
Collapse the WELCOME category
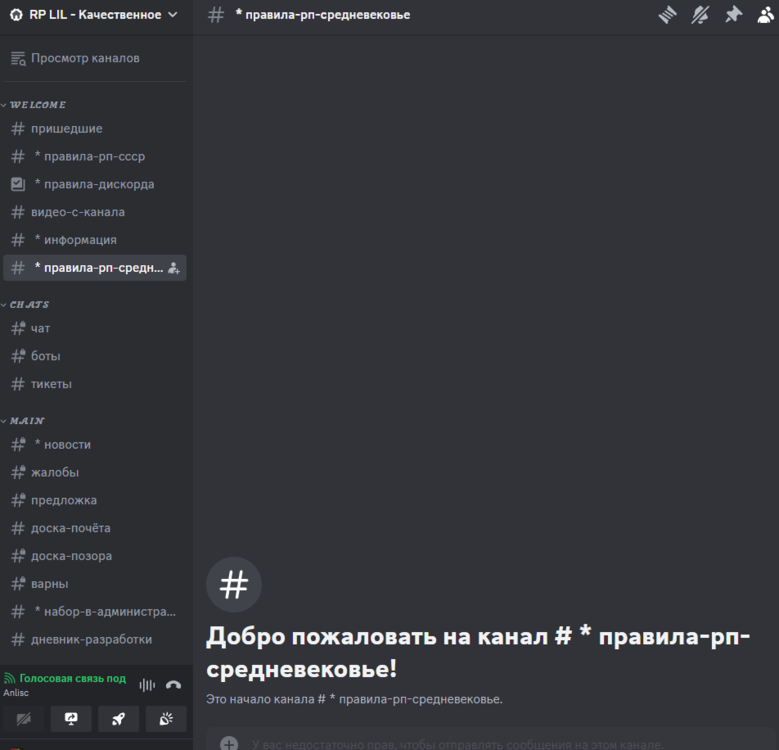coord(34,105)
